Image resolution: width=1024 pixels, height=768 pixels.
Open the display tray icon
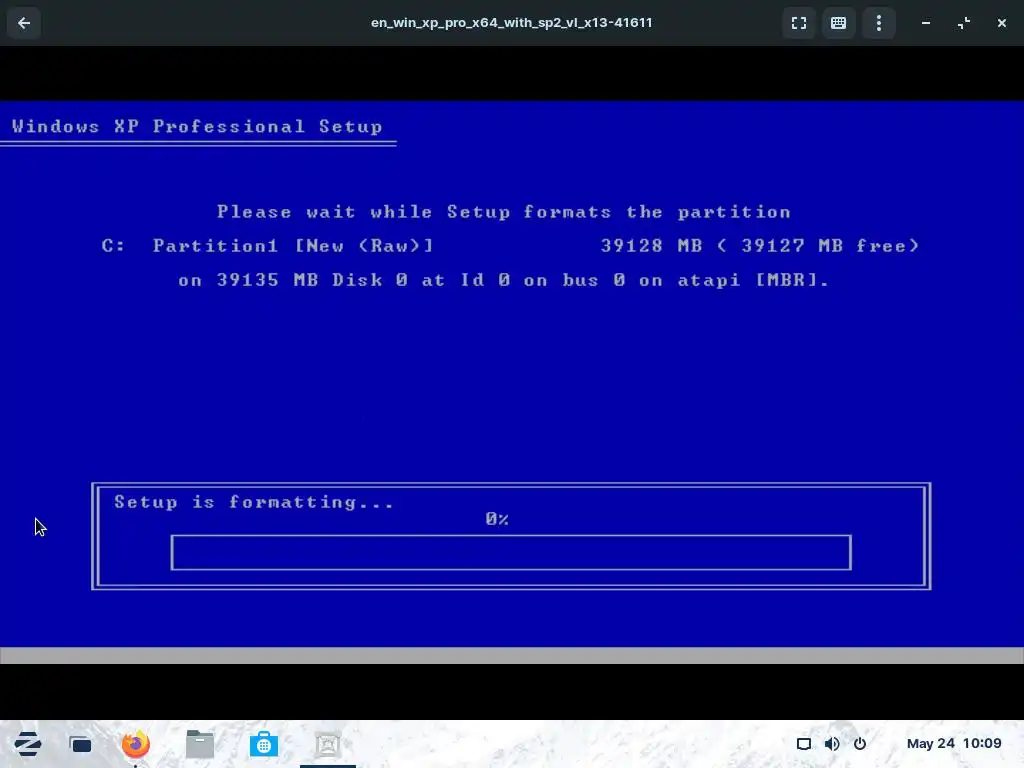pyautogui.click(x=804, y=744)
